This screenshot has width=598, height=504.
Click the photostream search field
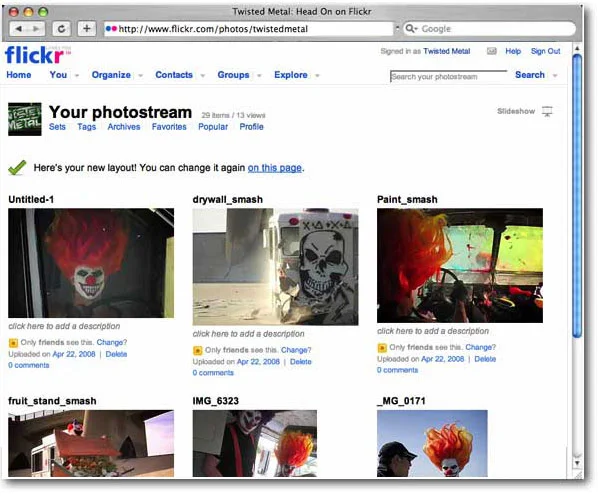pyautogui.click(x=448, y=77)
